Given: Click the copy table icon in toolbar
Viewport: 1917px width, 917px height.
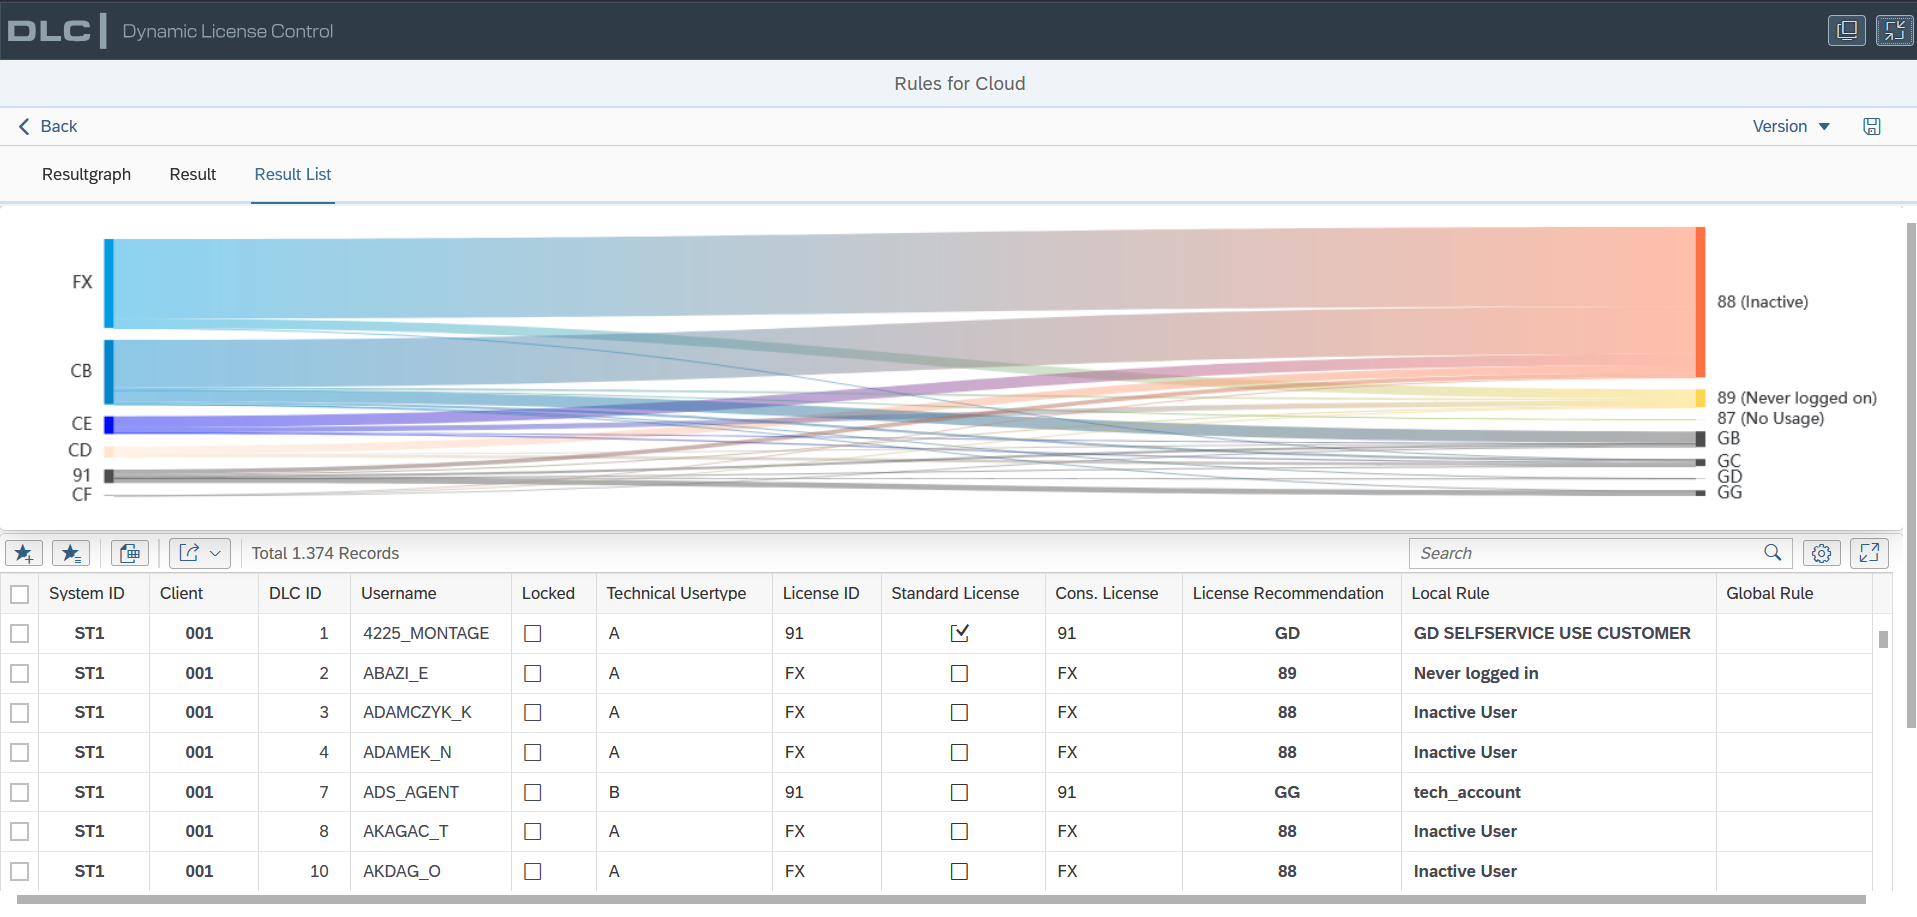Looking at the screenshot, I should point(130,553).
